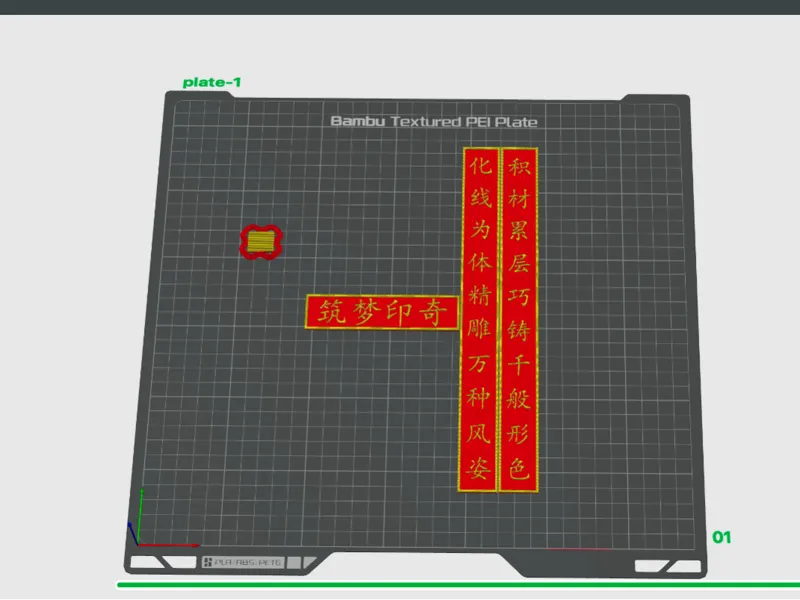Image resolution: width=800 pixels, height=600 pixels.
Task: Click the green Y-axis arrow of the origin gizmo
Action: [x=140, y=516]
